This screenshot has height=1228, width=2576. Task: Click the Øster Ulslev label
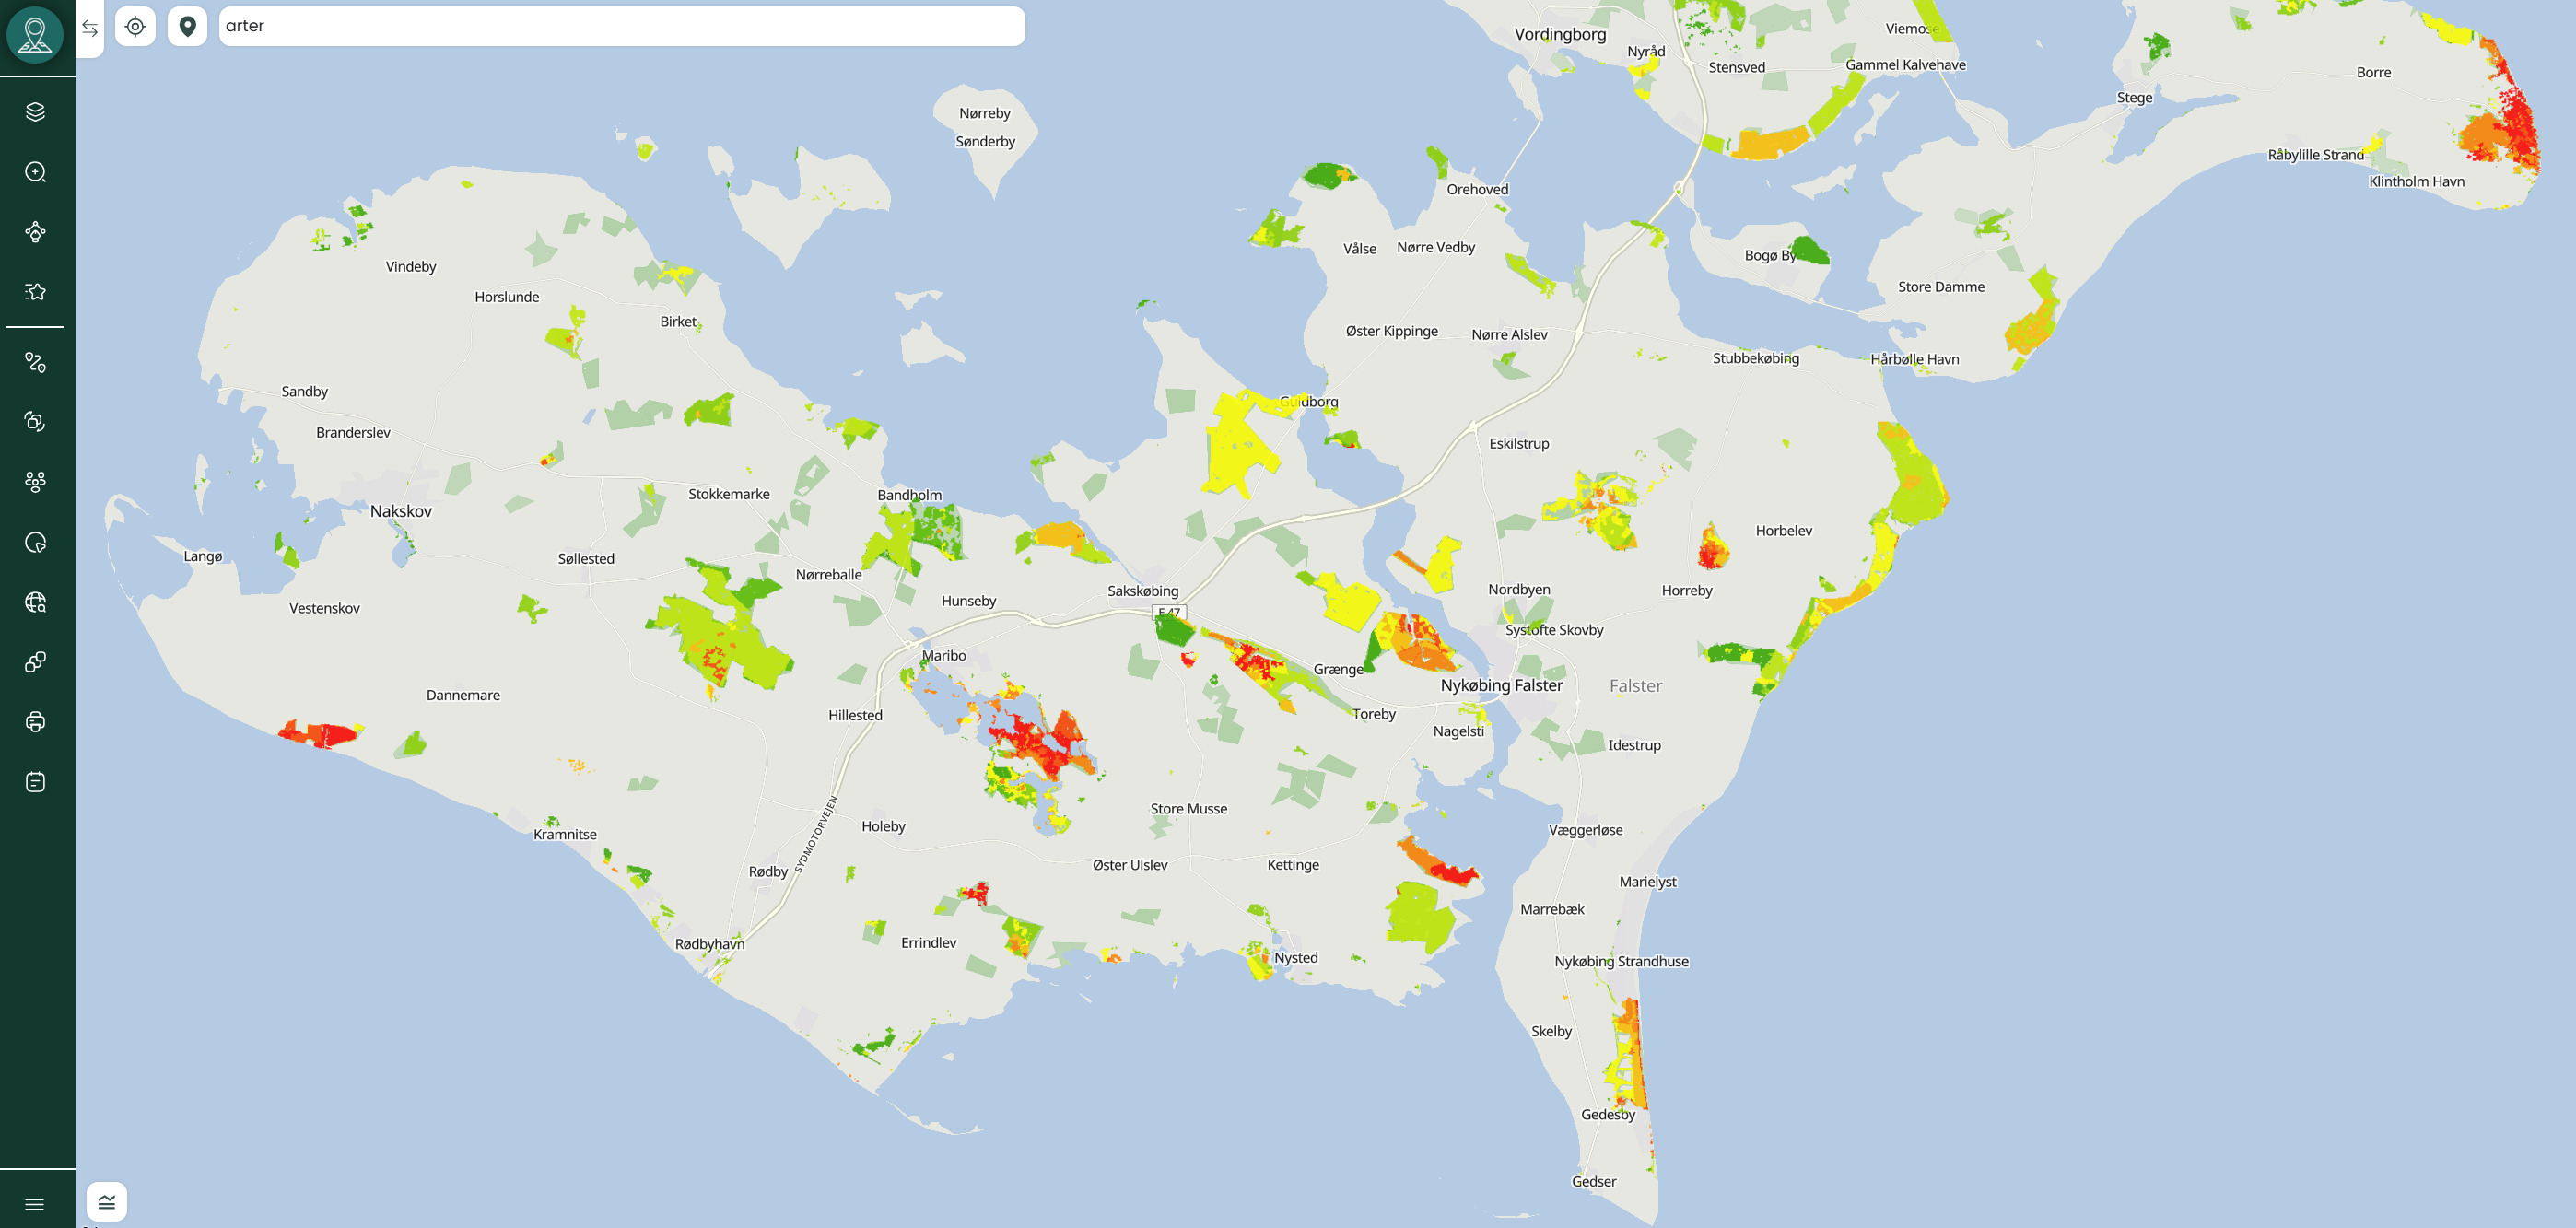click(1130, 865)
